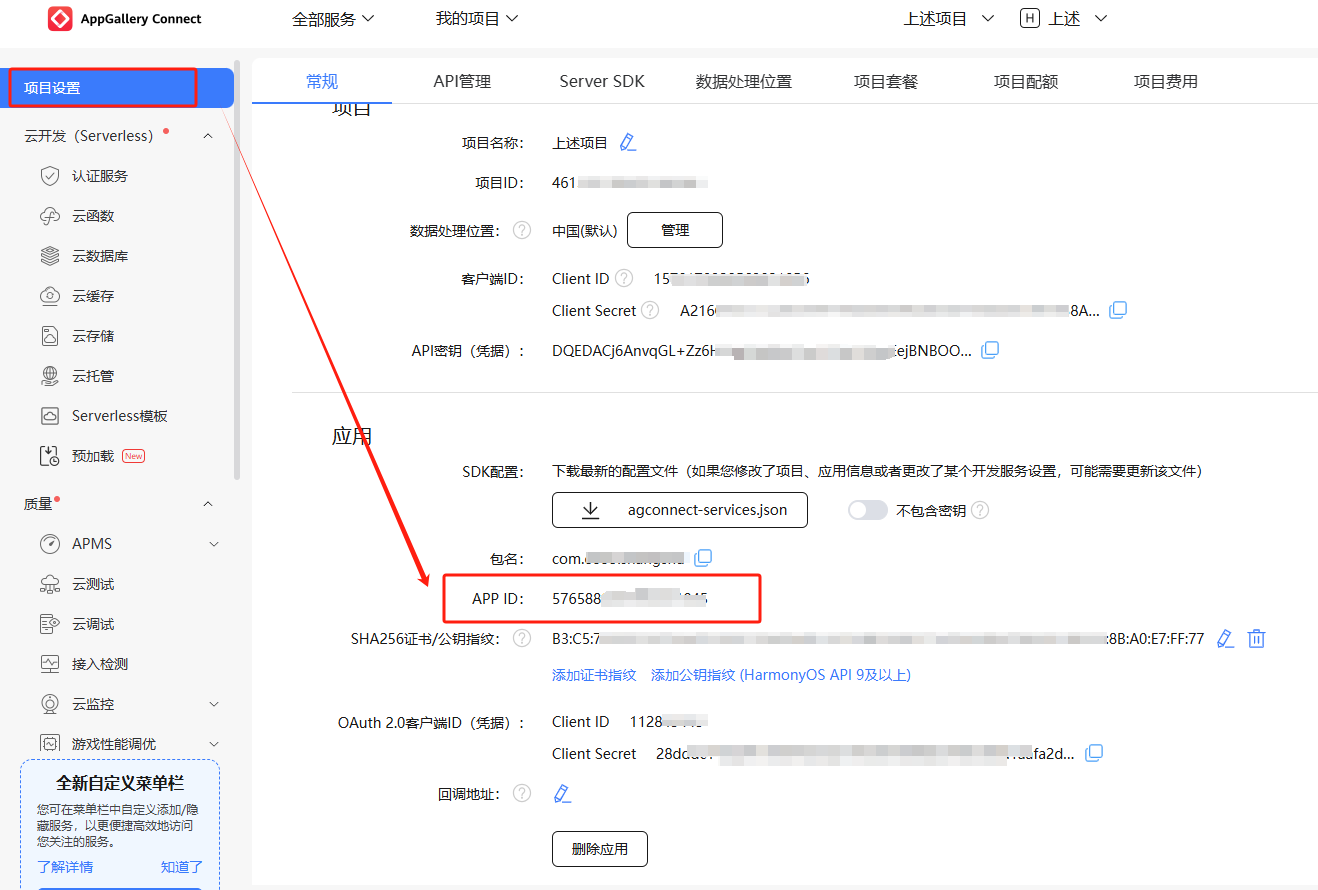Screen dimensions: 1318x890
Task: Edit the project name pencil icon
Action: click(627, 142)
